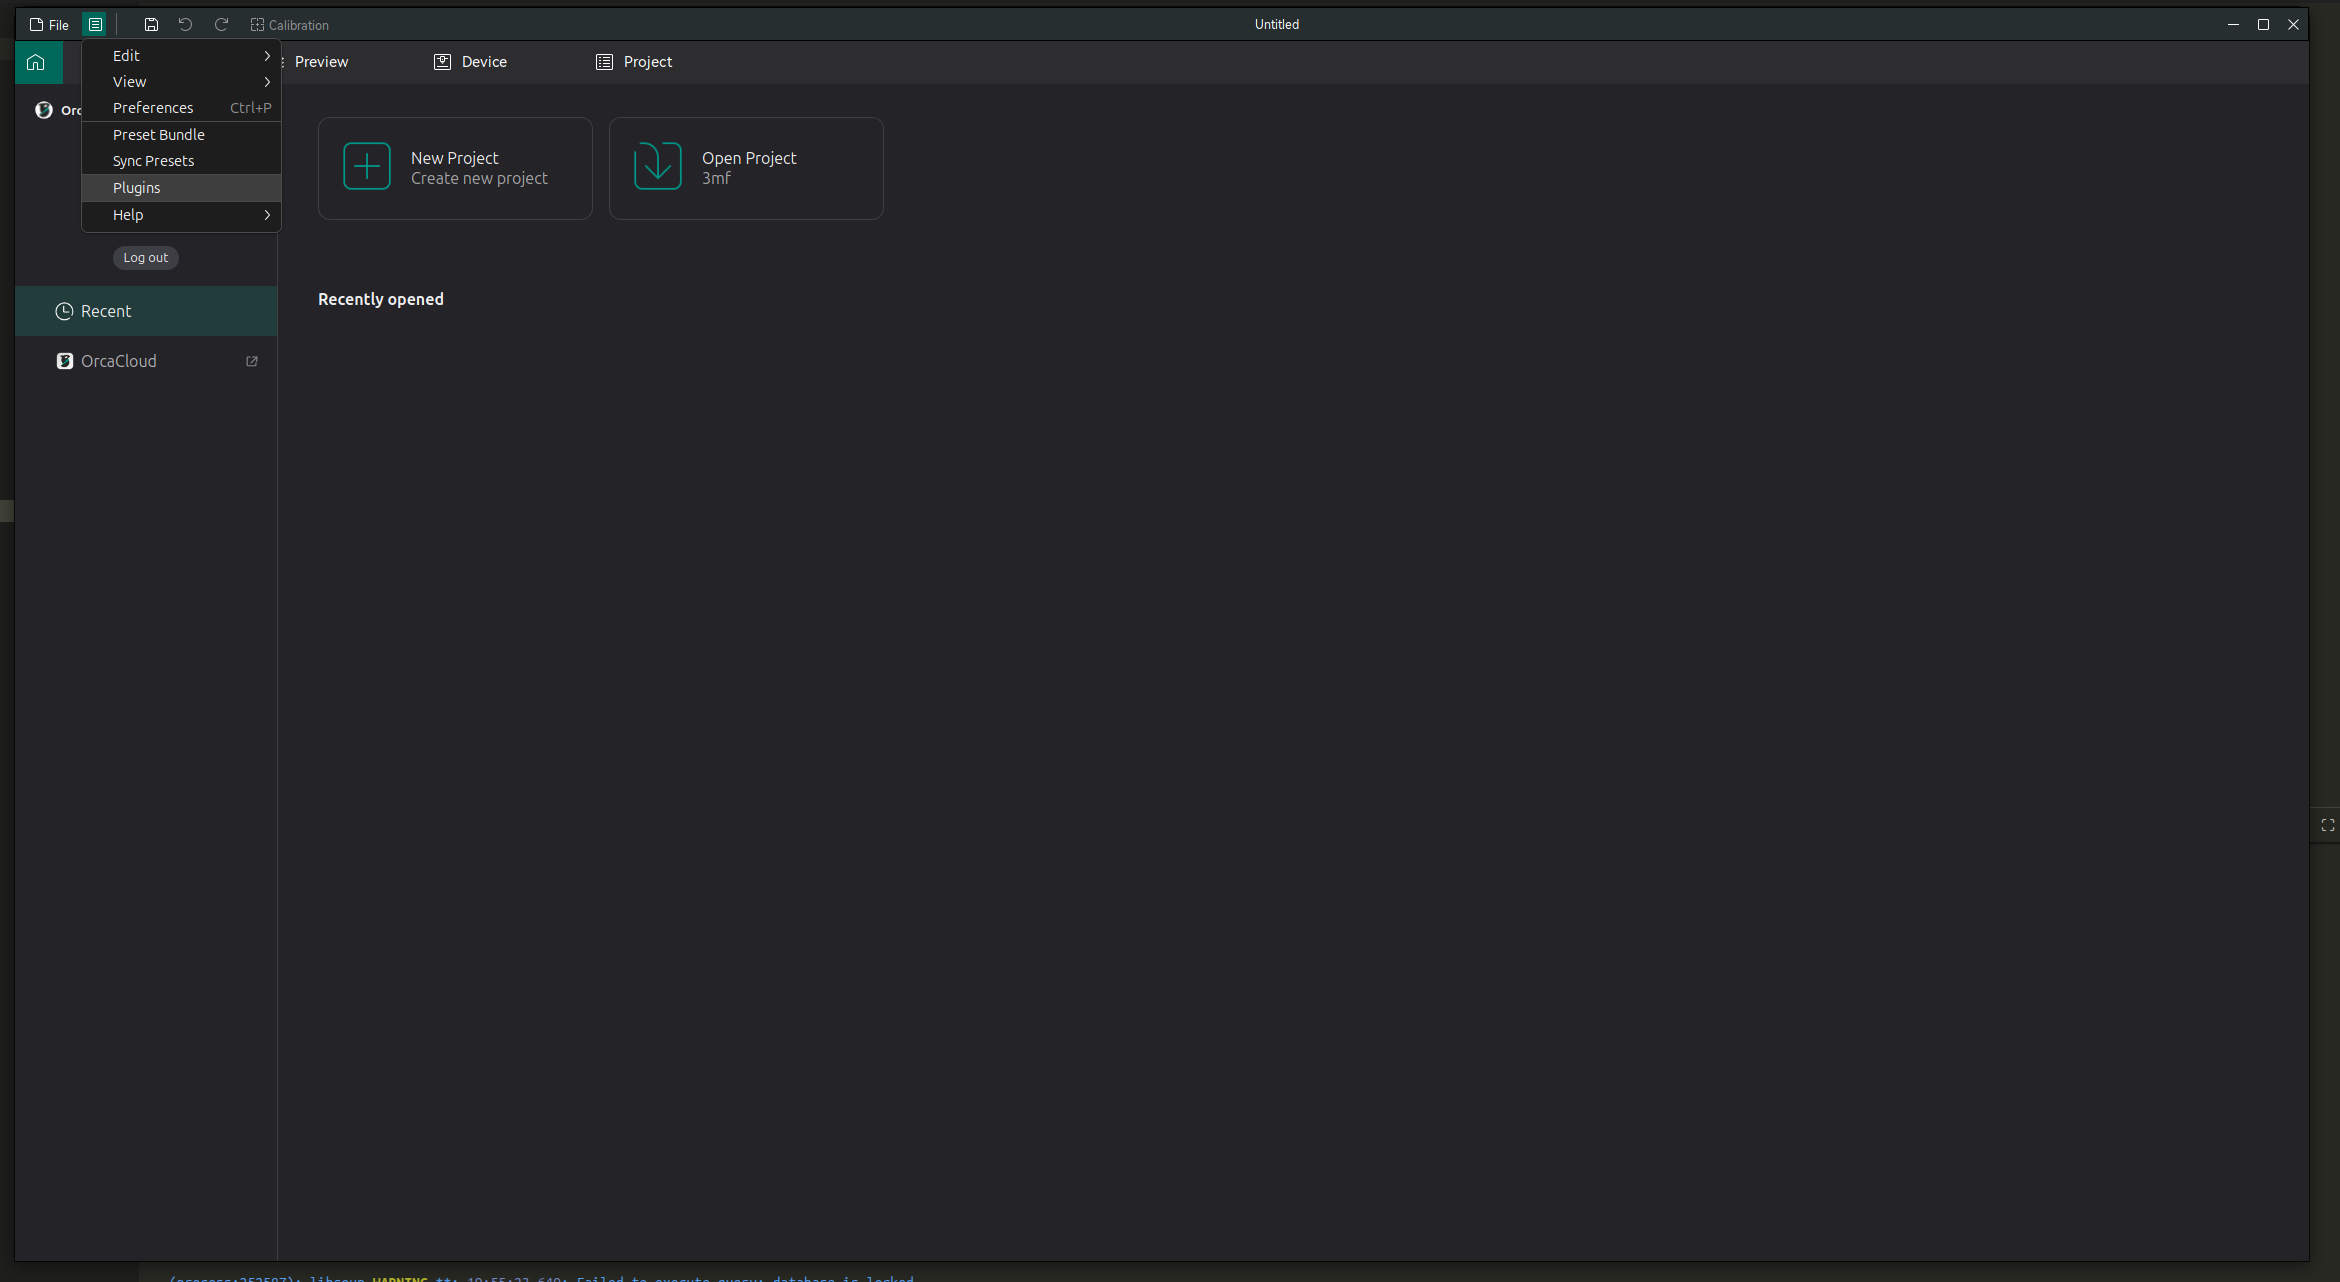2340x1282 pixels.
Task: Open the hamburger menu icon in title bar
Action: point(95,24)
